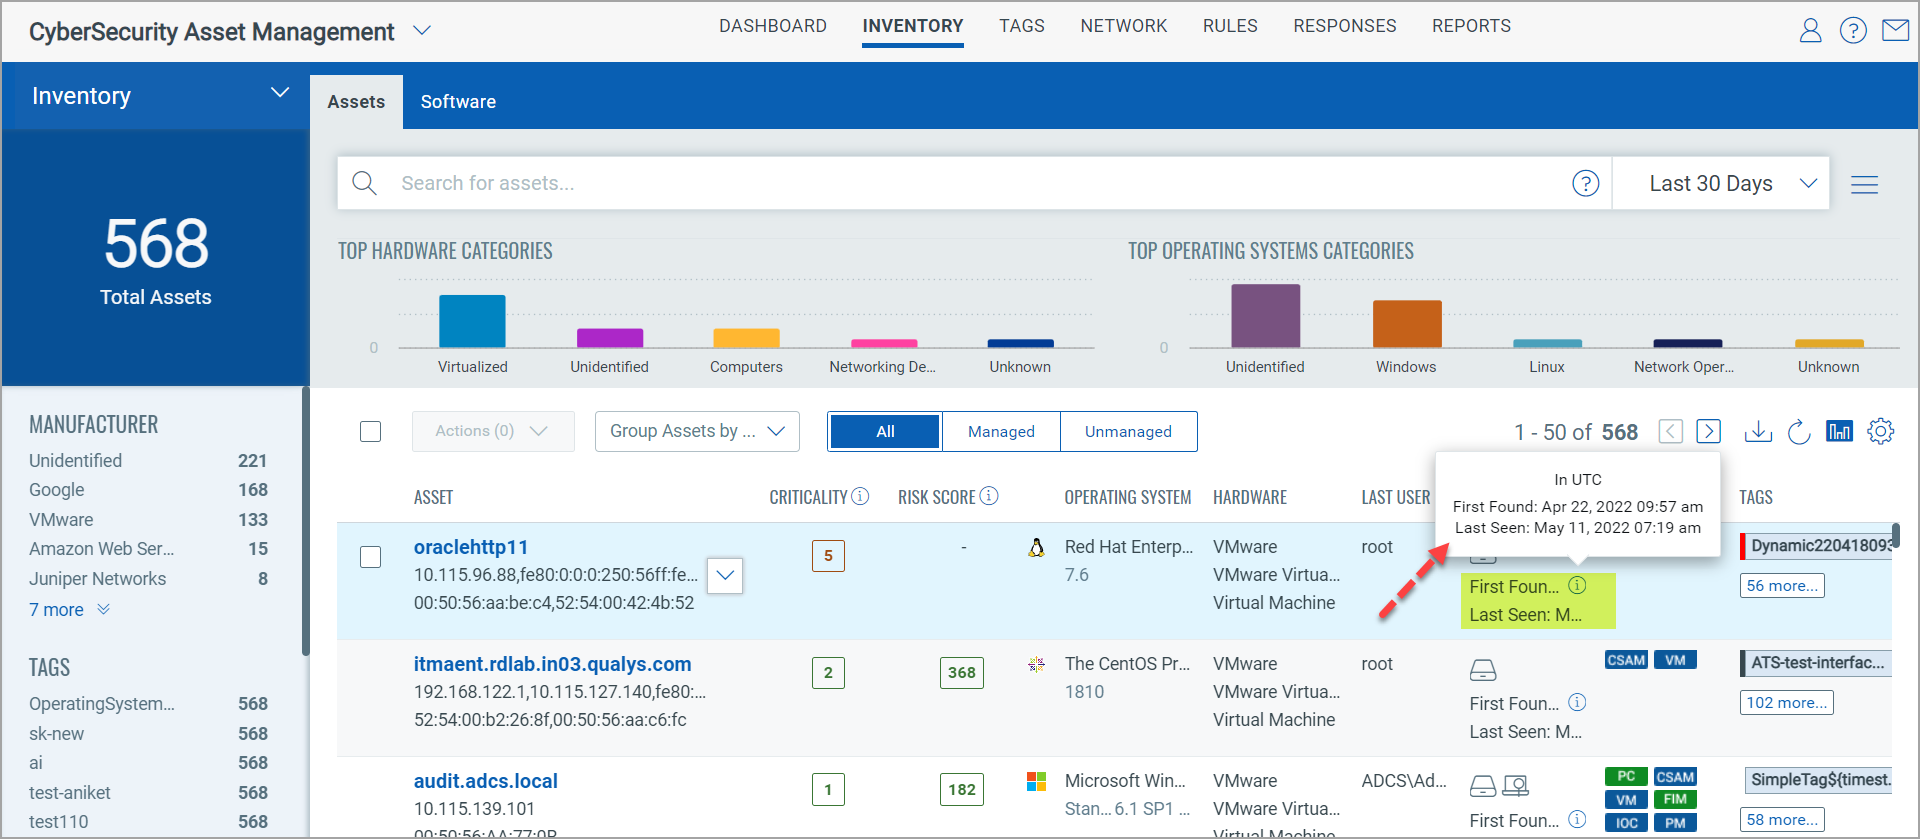Refresh the asset list

pos(1799,431)
